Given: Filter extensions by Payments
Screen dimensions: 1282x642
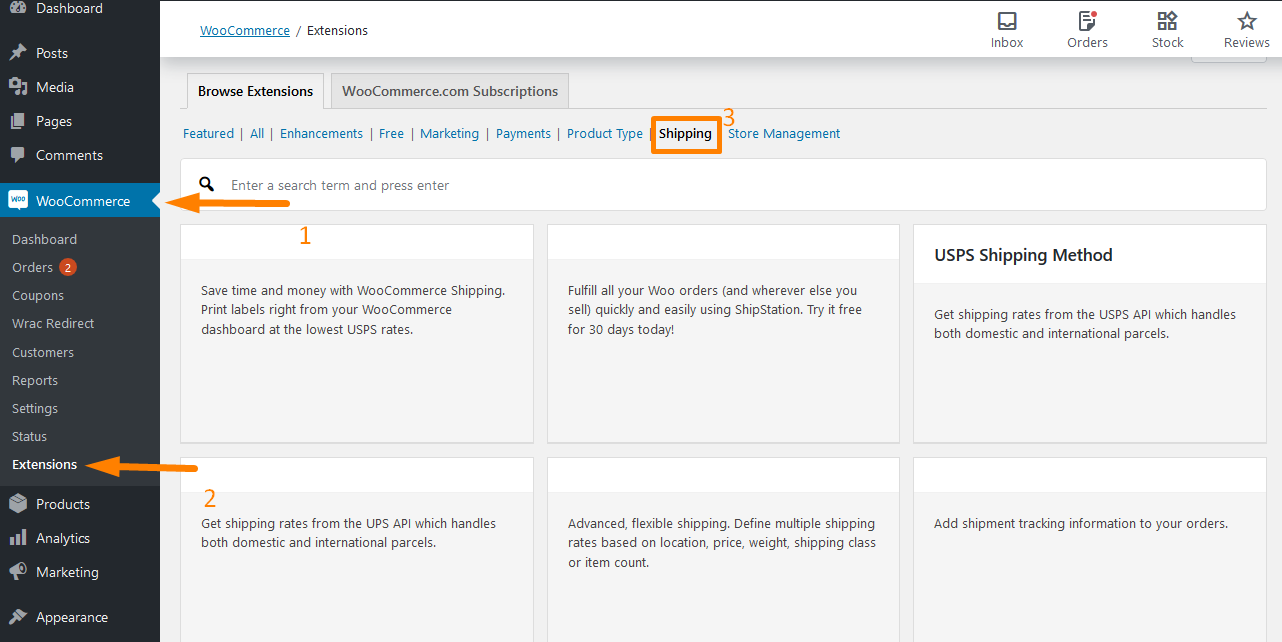Looking at the screenshot, I should [523, 133].
